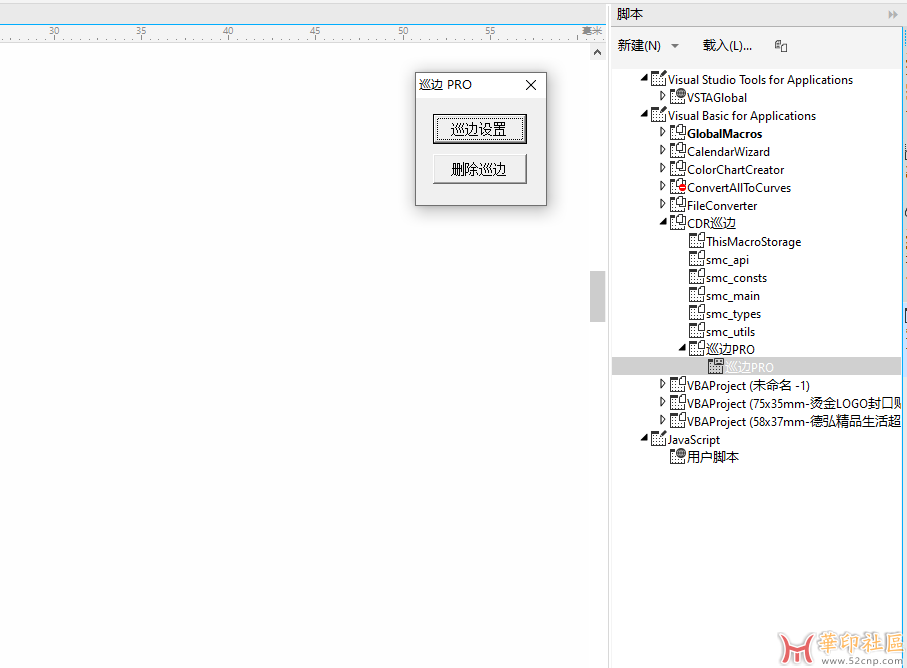This screenshot has width=907, height=668.
Task: Expand the GlobalMacros project
Action: [x=662, y=133]
